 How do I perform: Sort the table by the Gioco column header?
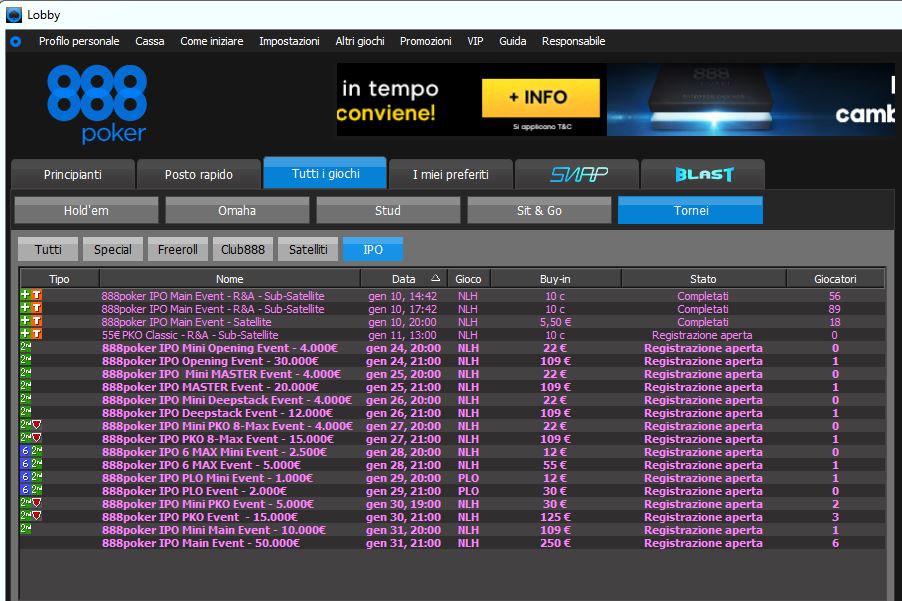(x=468, y=279)
